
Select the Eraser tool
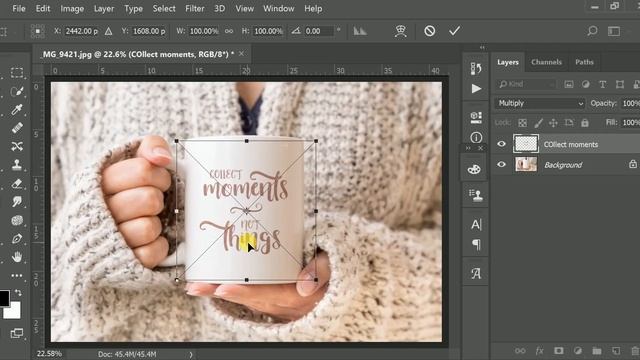coord(17,184)
